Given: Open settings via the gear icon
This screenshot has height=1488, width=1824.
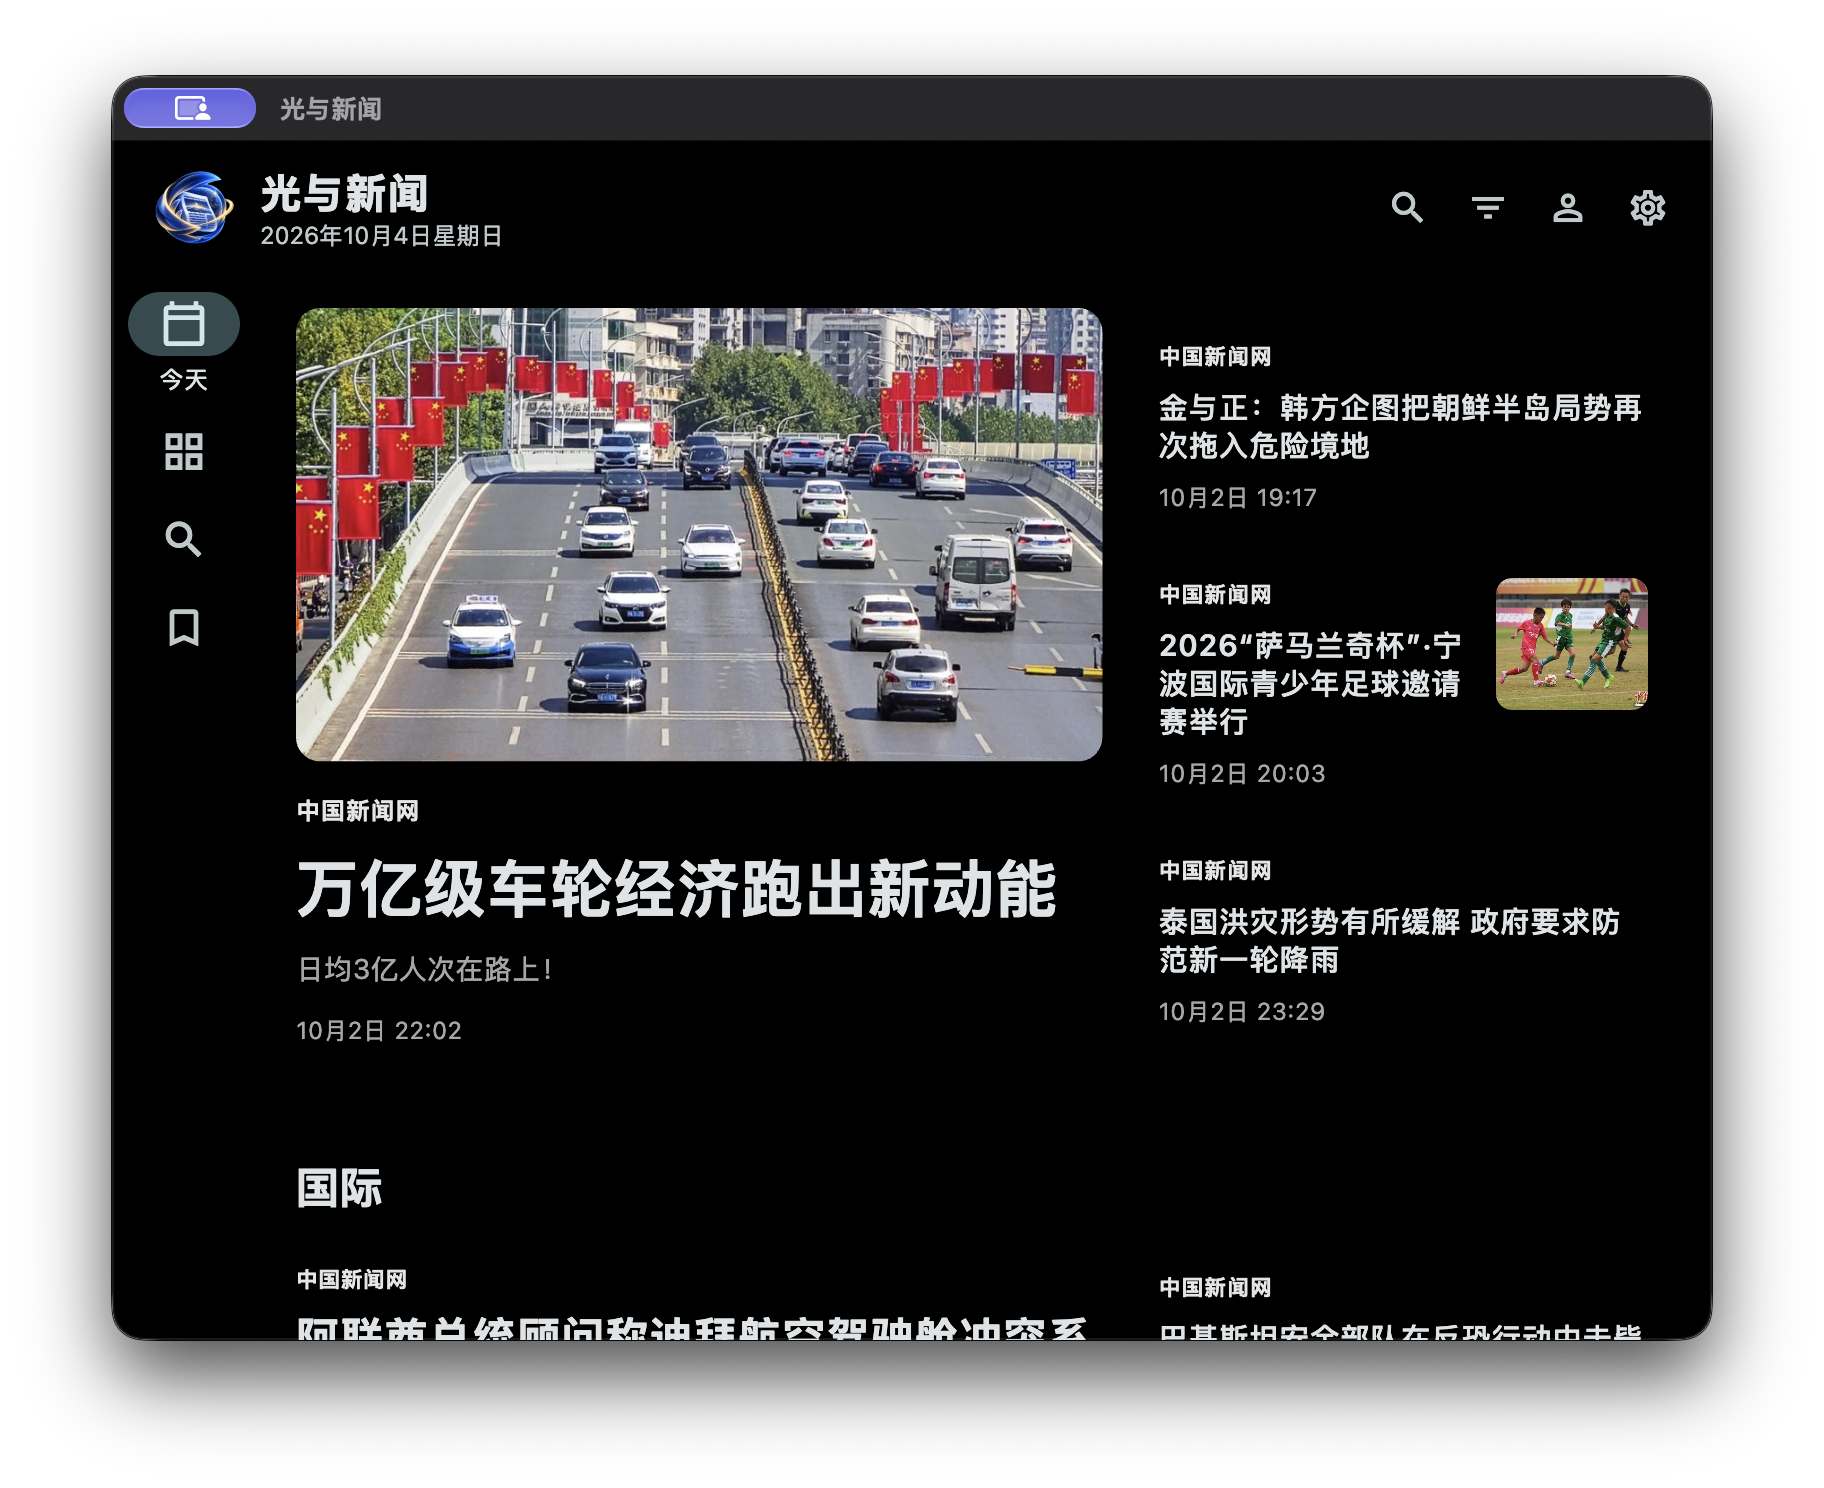Looking at the screenshot, I should [x=1647, y=208].
